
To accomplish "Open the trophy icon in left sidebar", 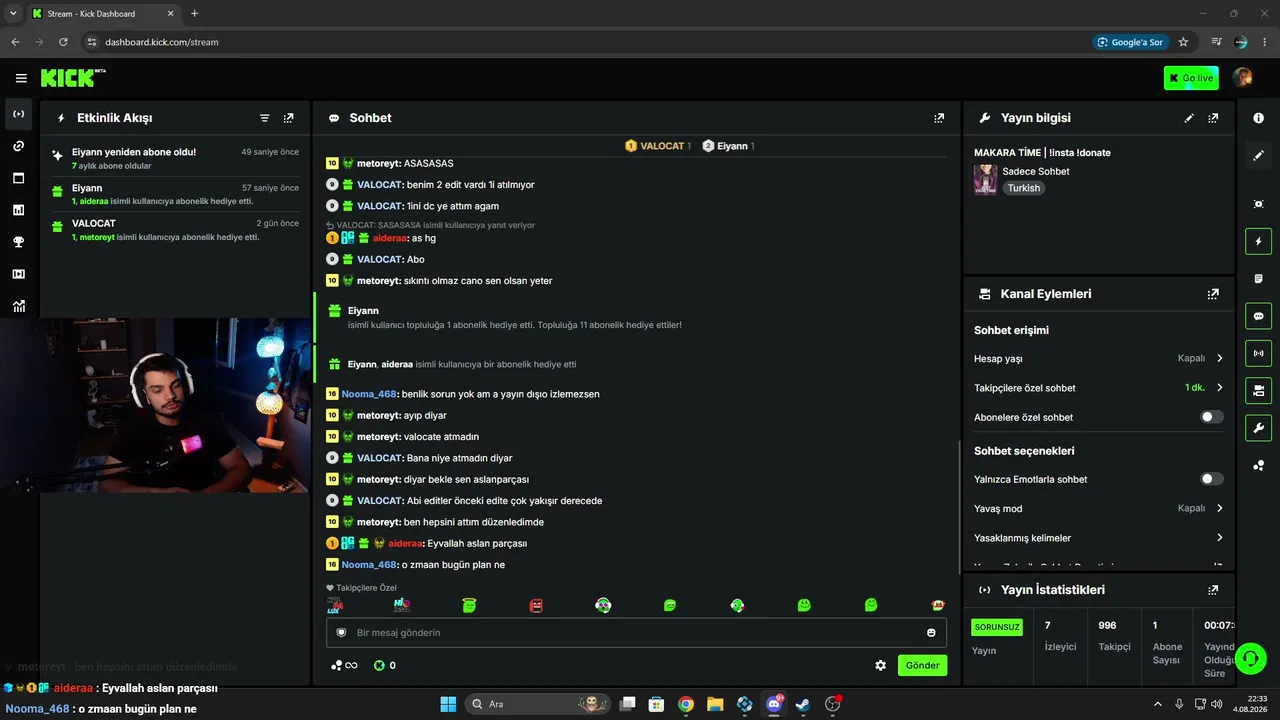I will coord(19,242).
